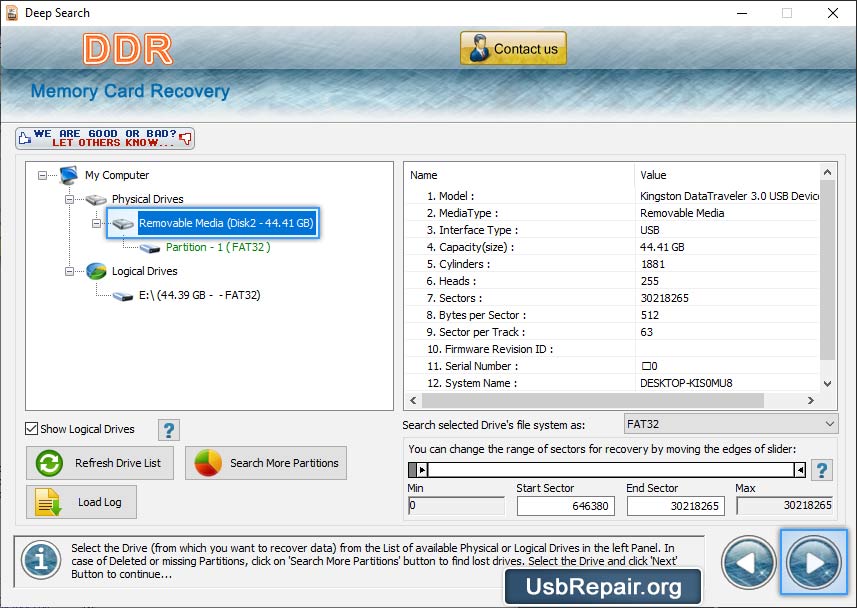Select the '8. Bytes per Sector :' row
This screenshot has width=857, height=608.
(x=612, y=315)
